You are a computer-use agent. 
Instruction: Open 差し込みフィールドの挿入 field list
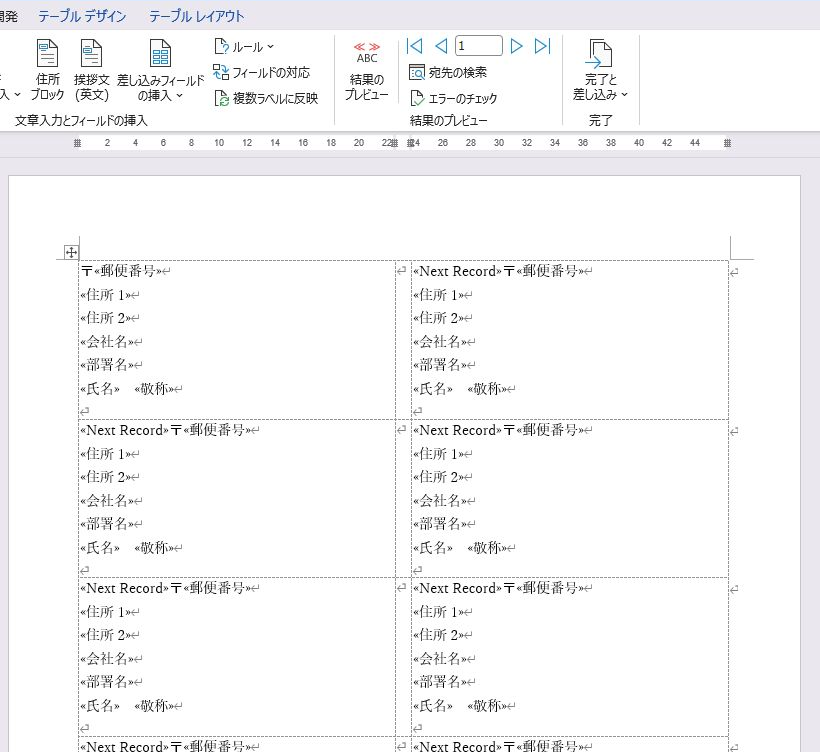click(x=160, y=70)
